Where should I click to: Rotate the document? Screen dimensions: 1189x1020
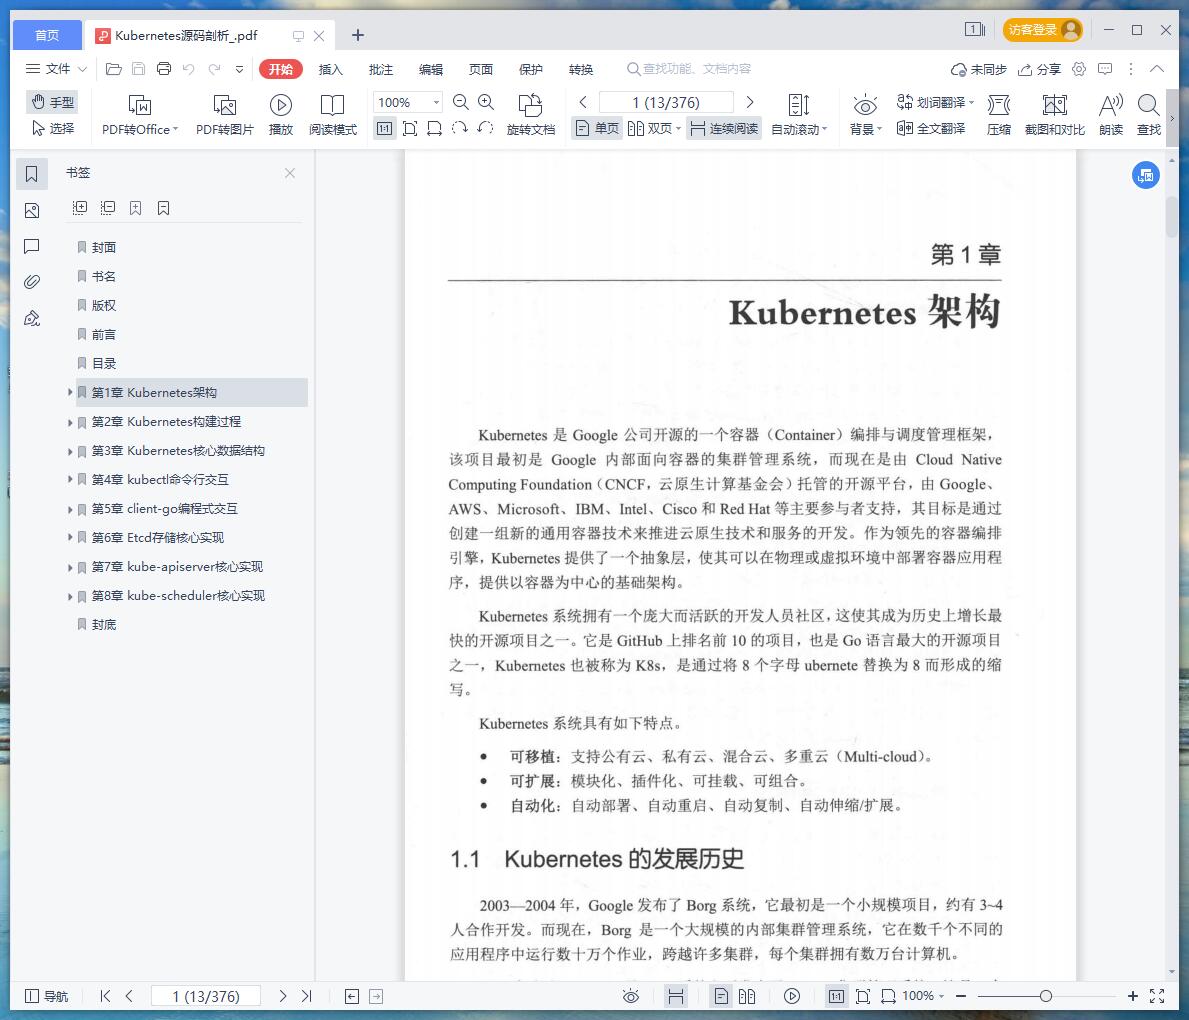click(530, 115)
